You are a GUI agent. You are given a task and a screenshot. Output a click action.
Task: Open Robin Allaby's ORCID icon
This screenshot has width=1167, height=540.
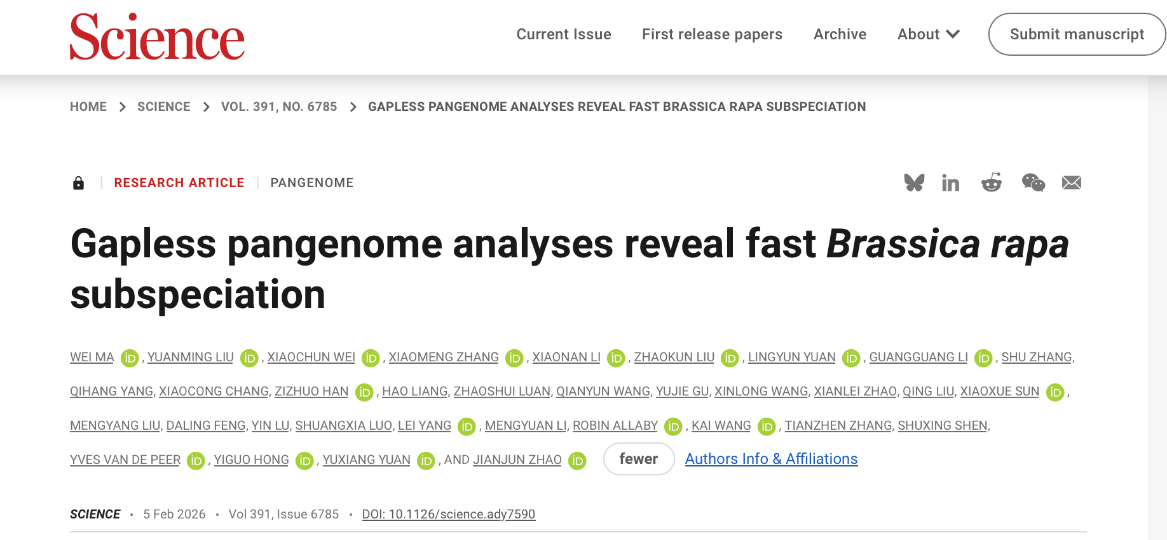(x=674, y=426)
